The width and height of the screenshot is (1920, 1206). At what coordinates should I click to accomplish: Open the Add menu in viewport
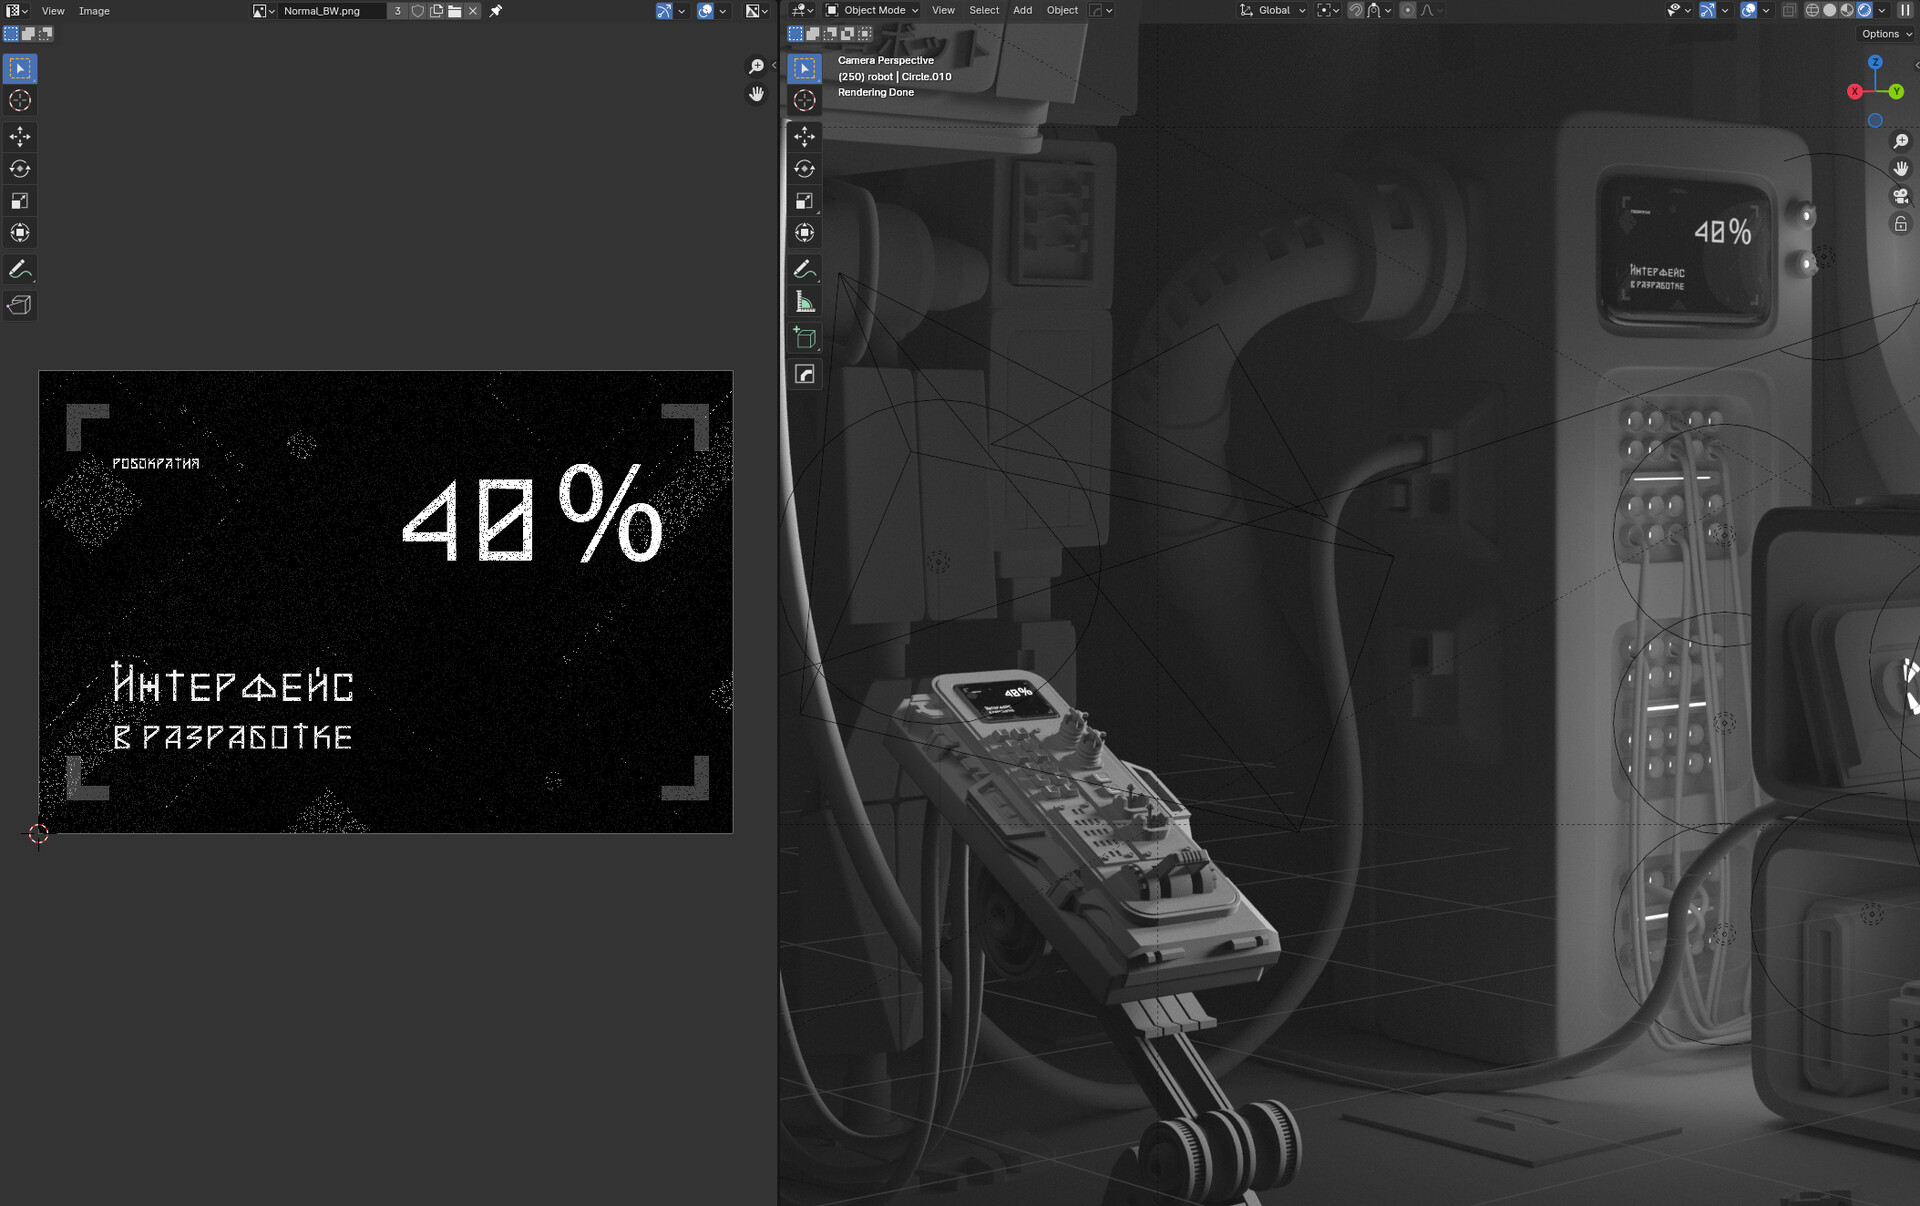click(1022, 10)
